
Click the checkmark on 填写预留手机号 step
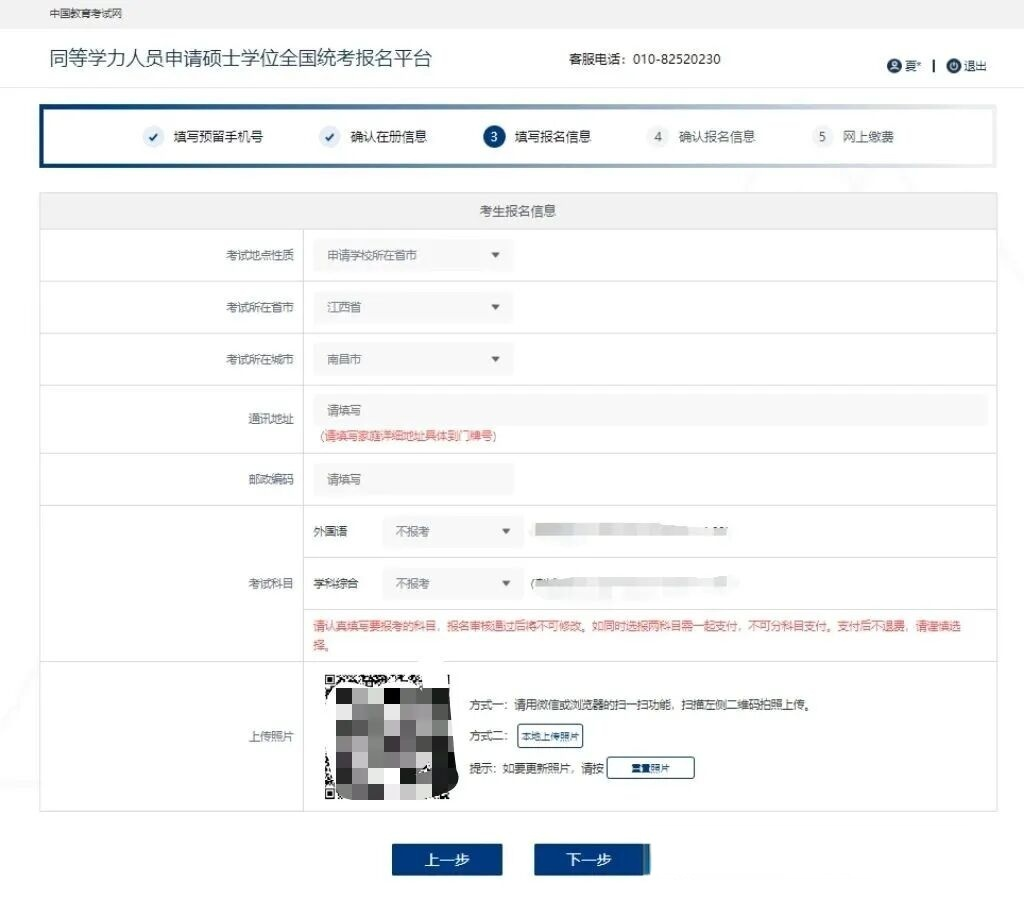(153, 137)
